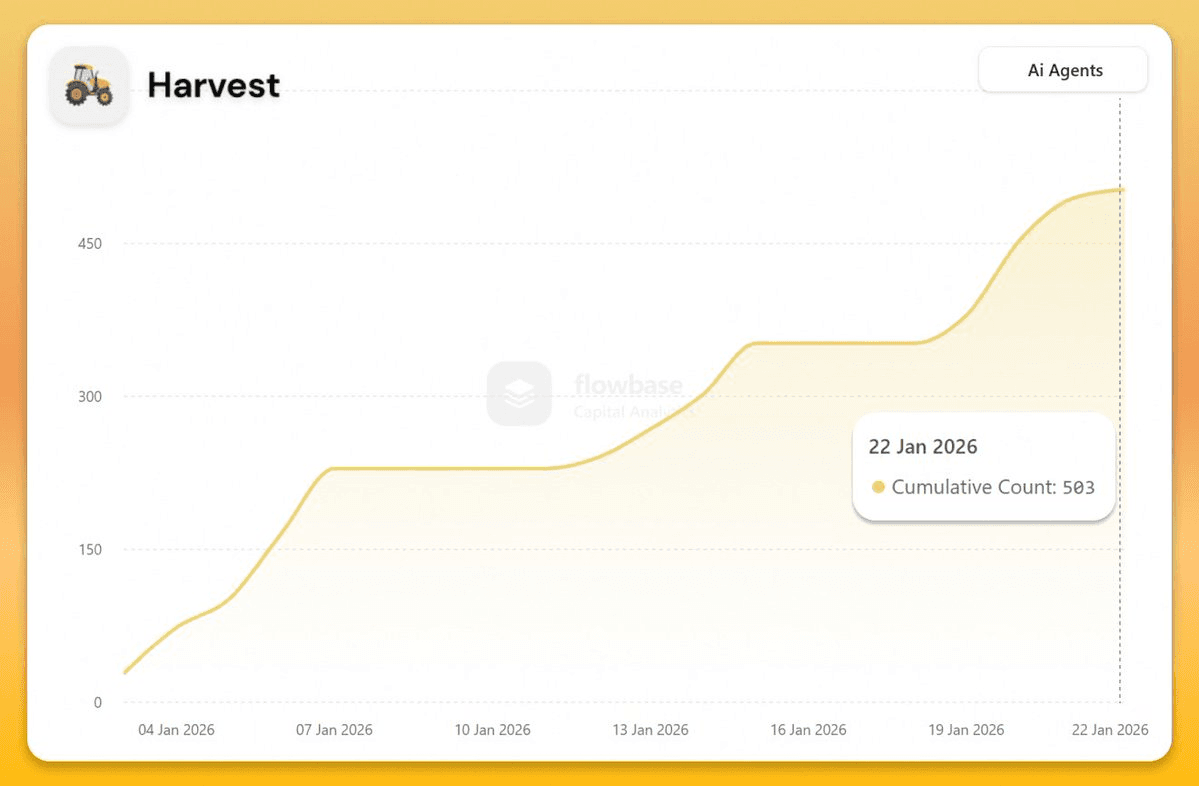The image size is (1199, 786).
Task: Click the 0 y-axis value
Action: [98, 702]
